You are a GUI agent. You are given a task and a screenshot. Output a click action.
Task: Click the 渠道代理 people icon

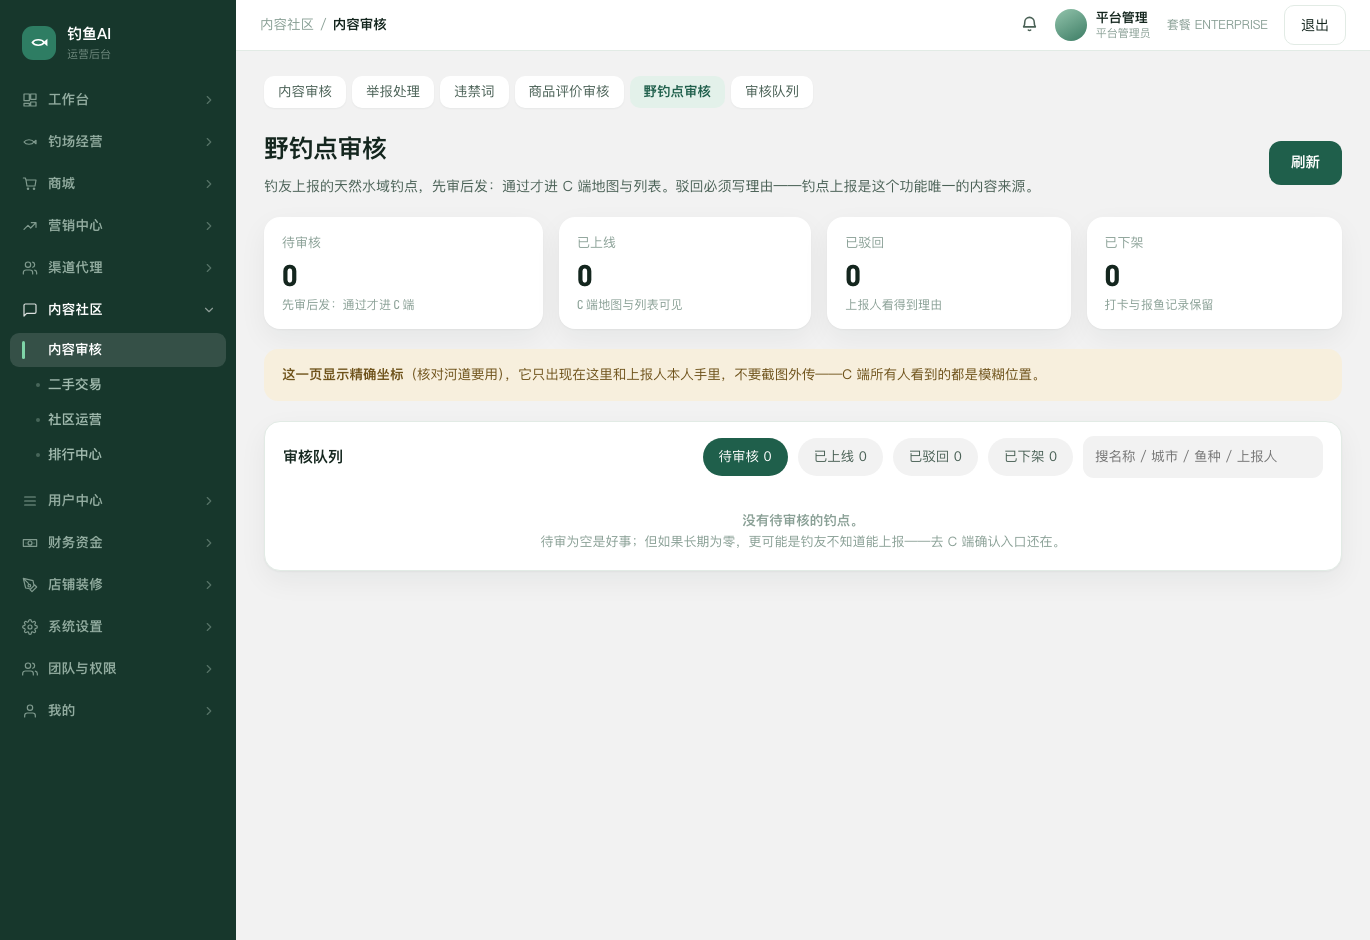[x=30, y=268]
